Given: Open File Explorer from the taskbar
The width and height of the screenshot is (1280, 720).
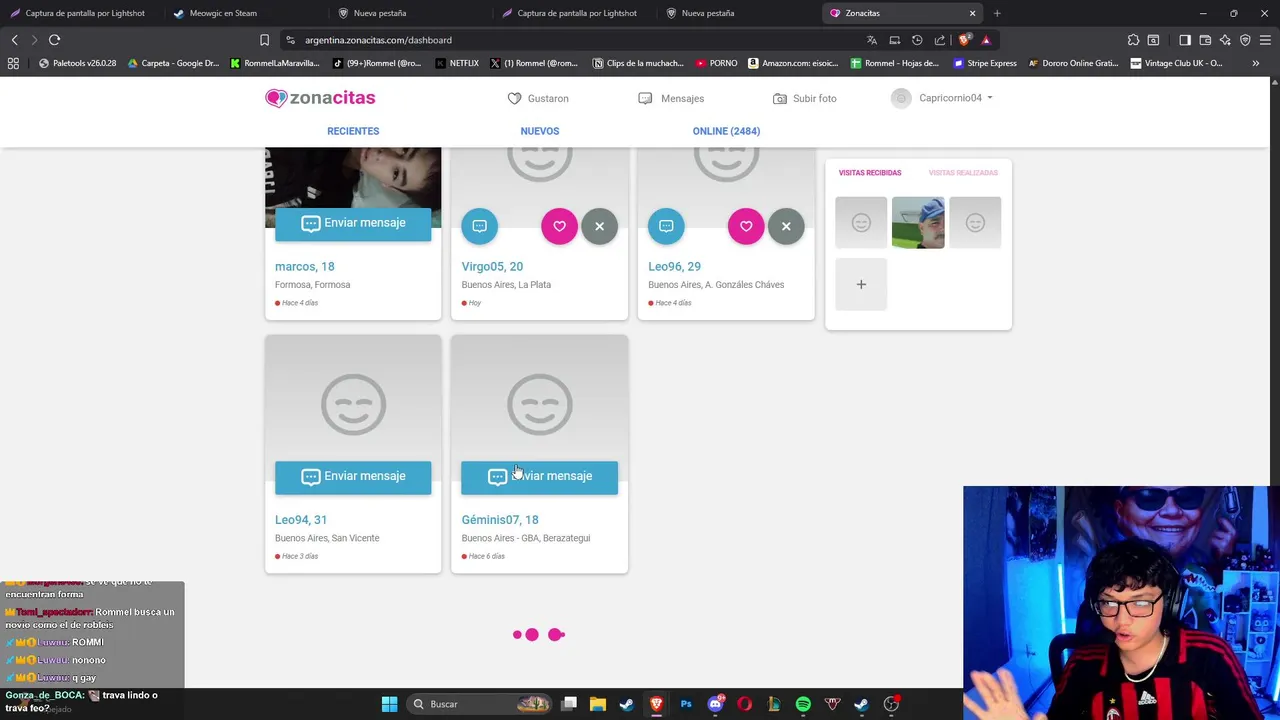Looking at the screenshot, I should pos(598,704).
